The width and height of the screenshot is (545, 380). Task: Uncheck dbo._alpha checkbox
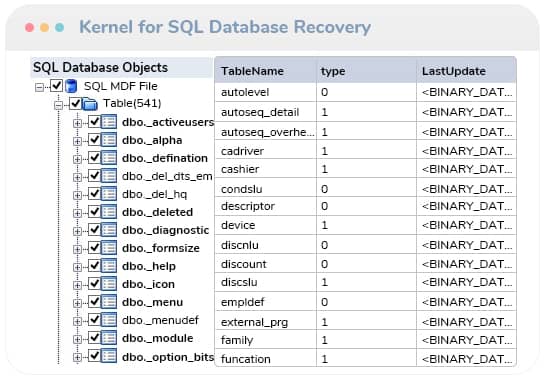[x=94, y=139]
